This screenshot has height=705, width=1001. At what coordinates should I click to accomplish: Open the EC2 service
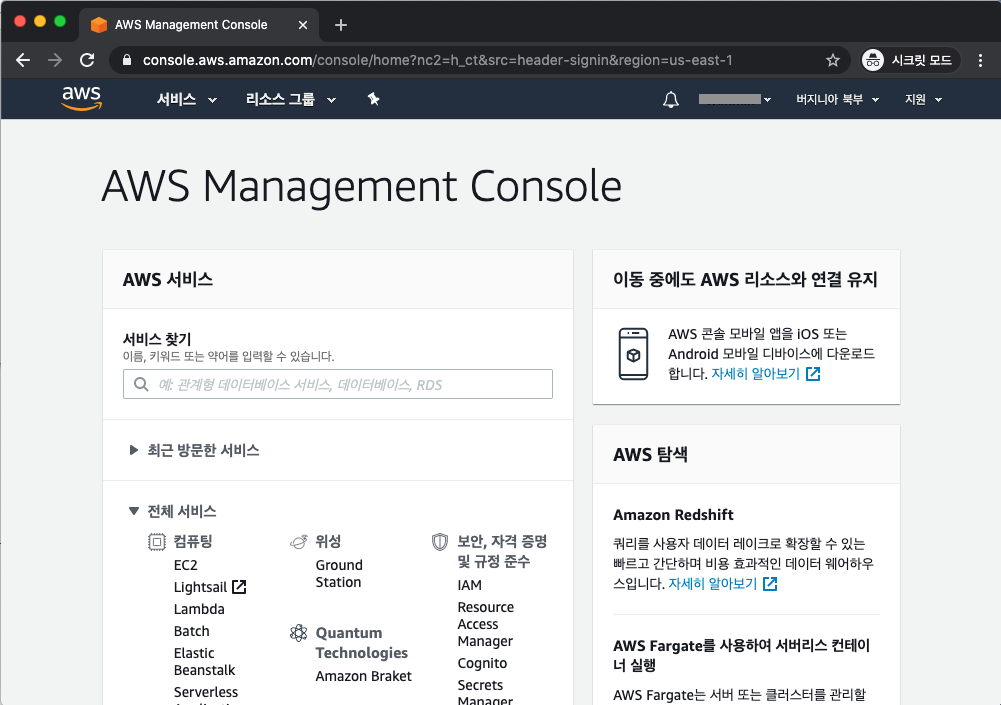coord(186,565)
